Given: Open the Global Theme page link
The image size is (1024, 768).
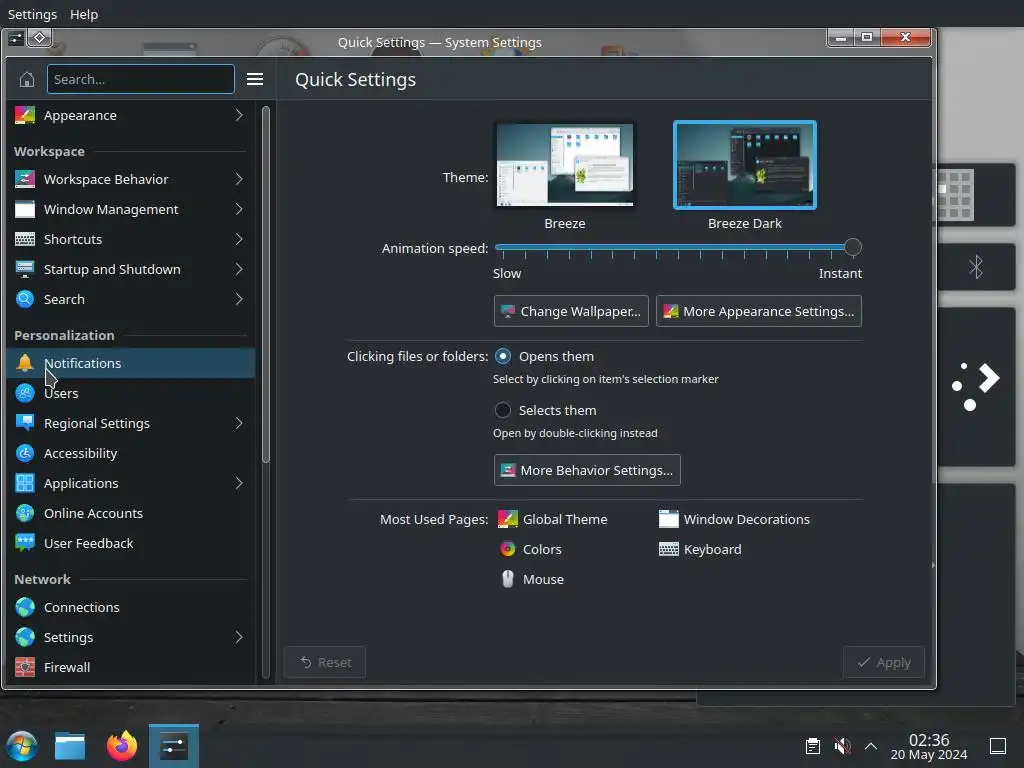Looking at the screenshot, I should 552,519.
